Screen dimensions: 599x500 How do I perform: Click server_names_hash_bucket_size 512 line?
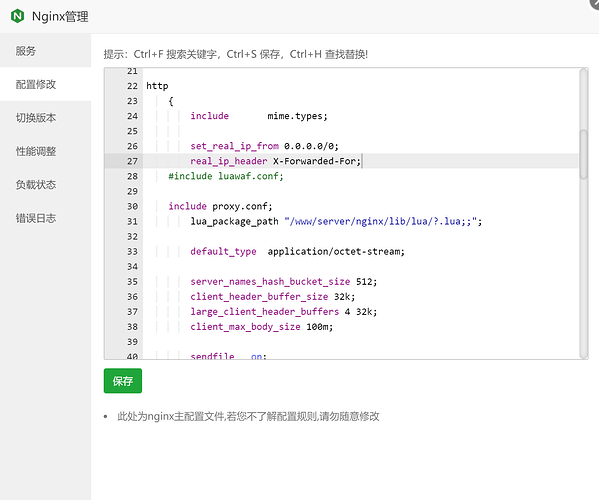pos(283,282)
